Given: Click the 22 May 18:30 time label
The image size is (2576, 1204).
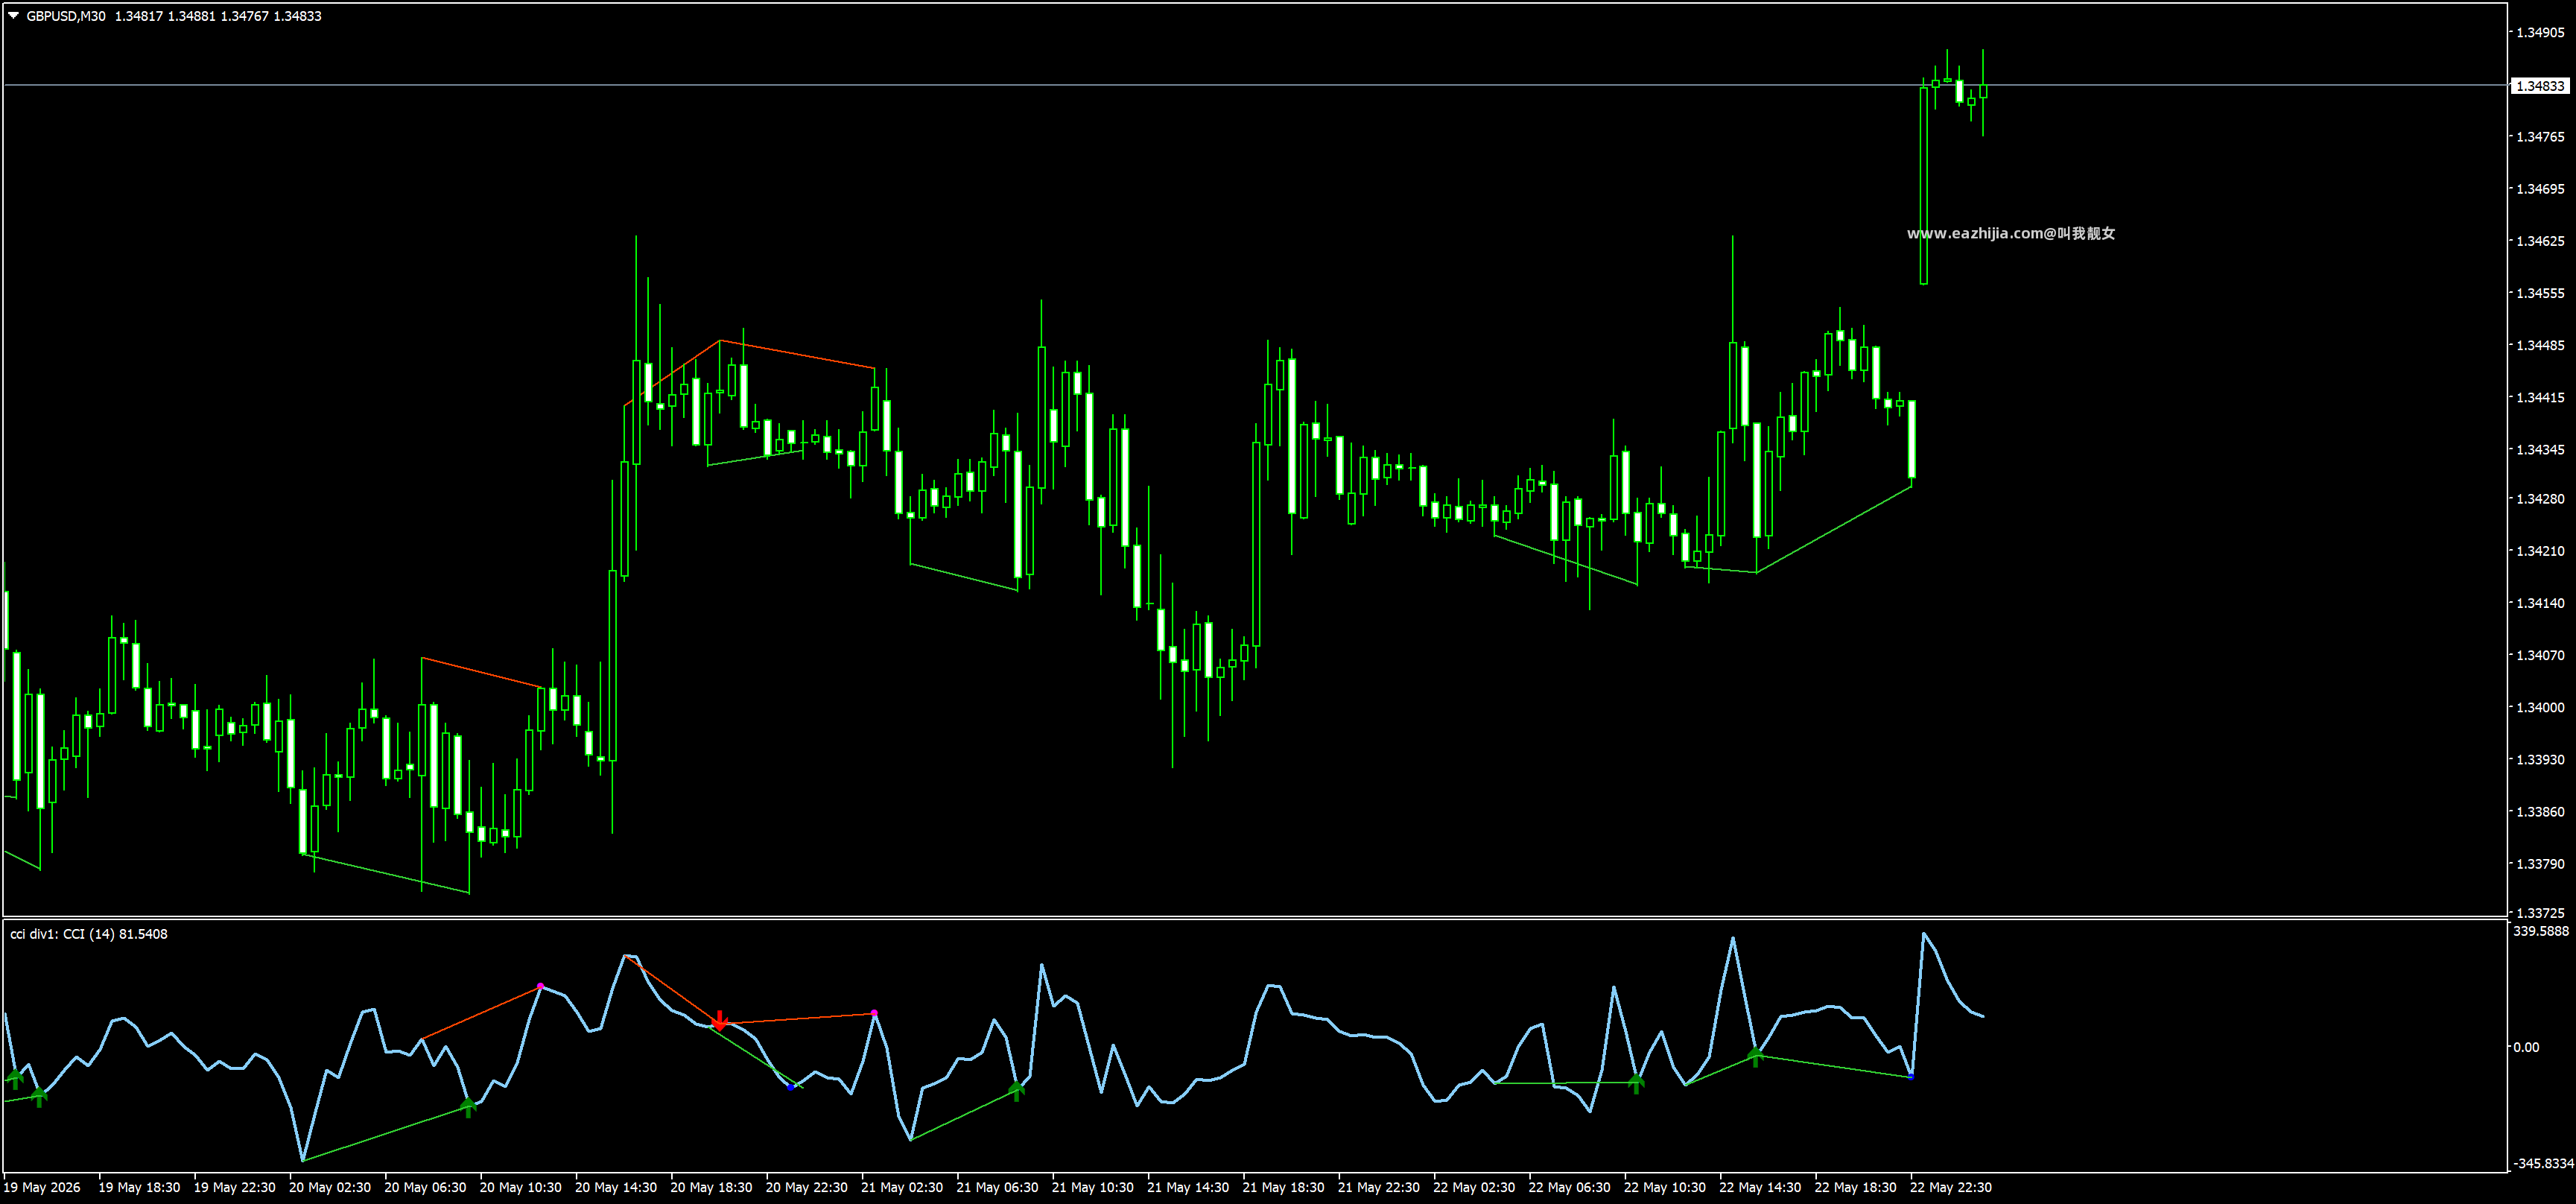Looking at the screenshot, I should (x=1855, y=1187).
